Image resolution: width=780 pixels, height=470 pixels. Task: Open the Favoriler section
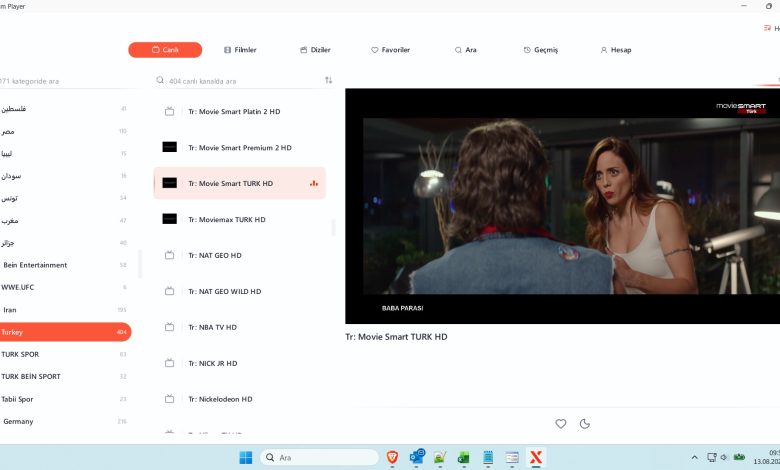[390, 50]
